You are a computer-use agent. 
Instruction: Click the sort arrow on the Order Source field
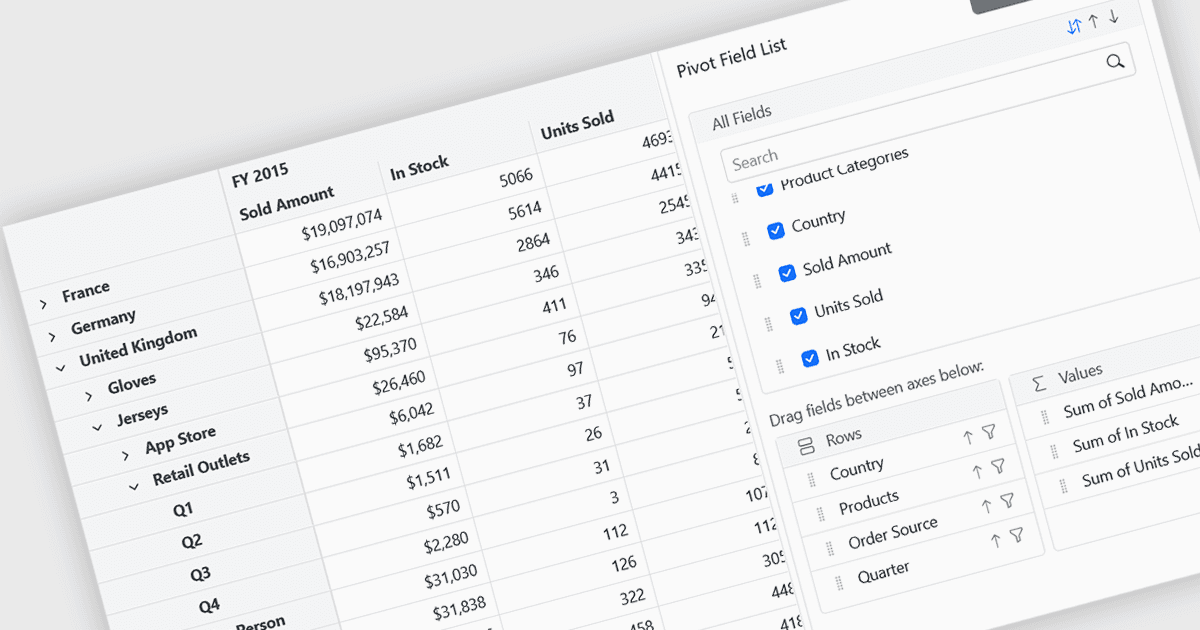click(986, 506)
